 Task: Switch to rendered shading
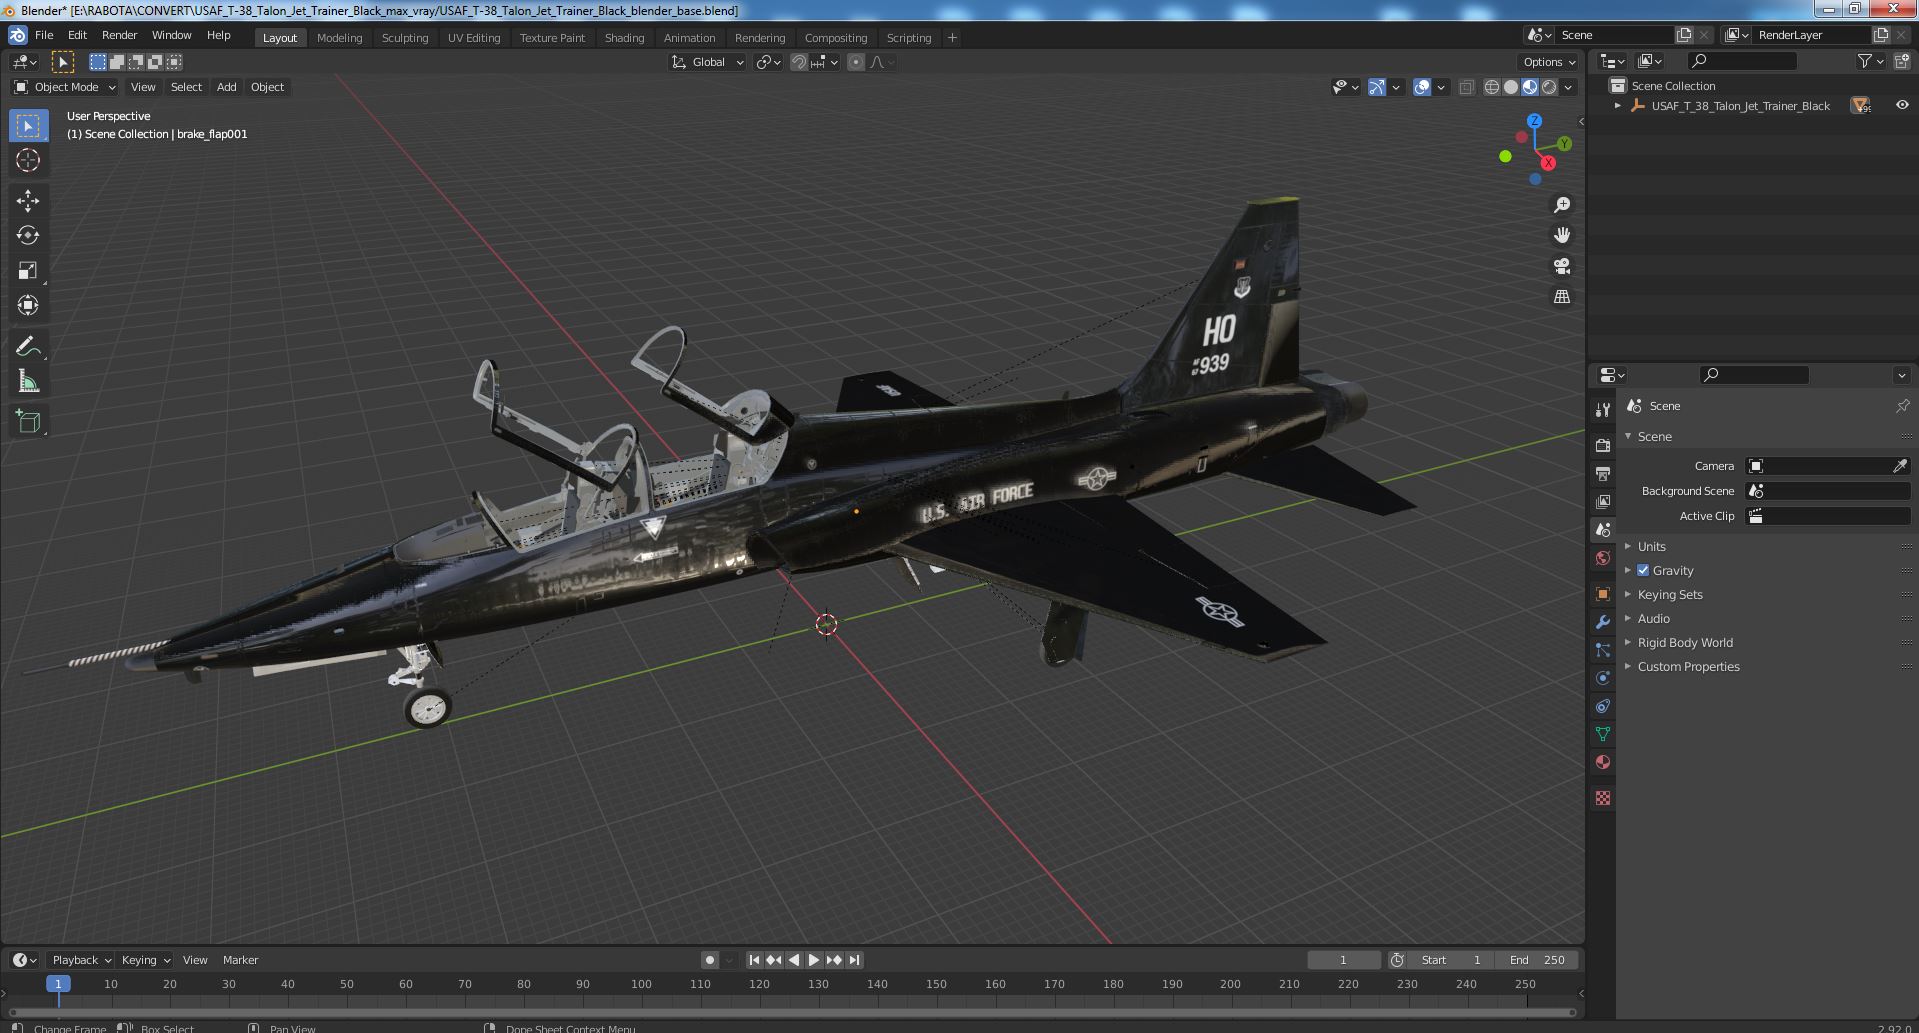pyautogui.click(x=1549, y=87)
